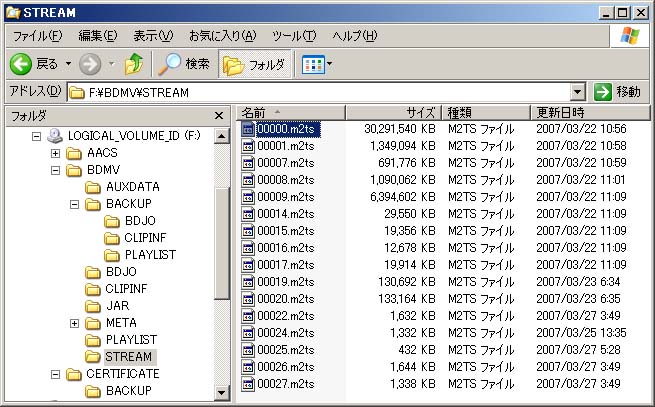655x407 pixels.
Task: Collapse the BDMV folder node
Action: [55, 170]
